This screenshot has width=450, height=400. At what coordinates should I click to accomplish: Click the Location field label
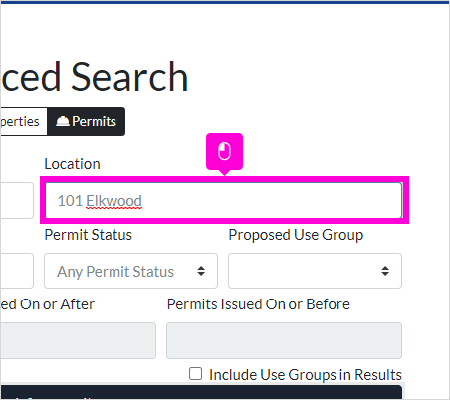pos(73,164)
